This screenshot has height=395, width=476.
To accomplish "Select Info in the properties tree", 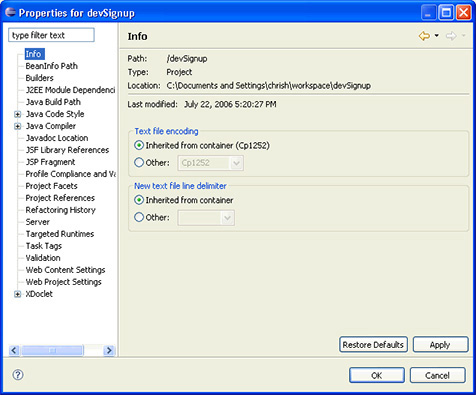I will click(x=34, y=54).
